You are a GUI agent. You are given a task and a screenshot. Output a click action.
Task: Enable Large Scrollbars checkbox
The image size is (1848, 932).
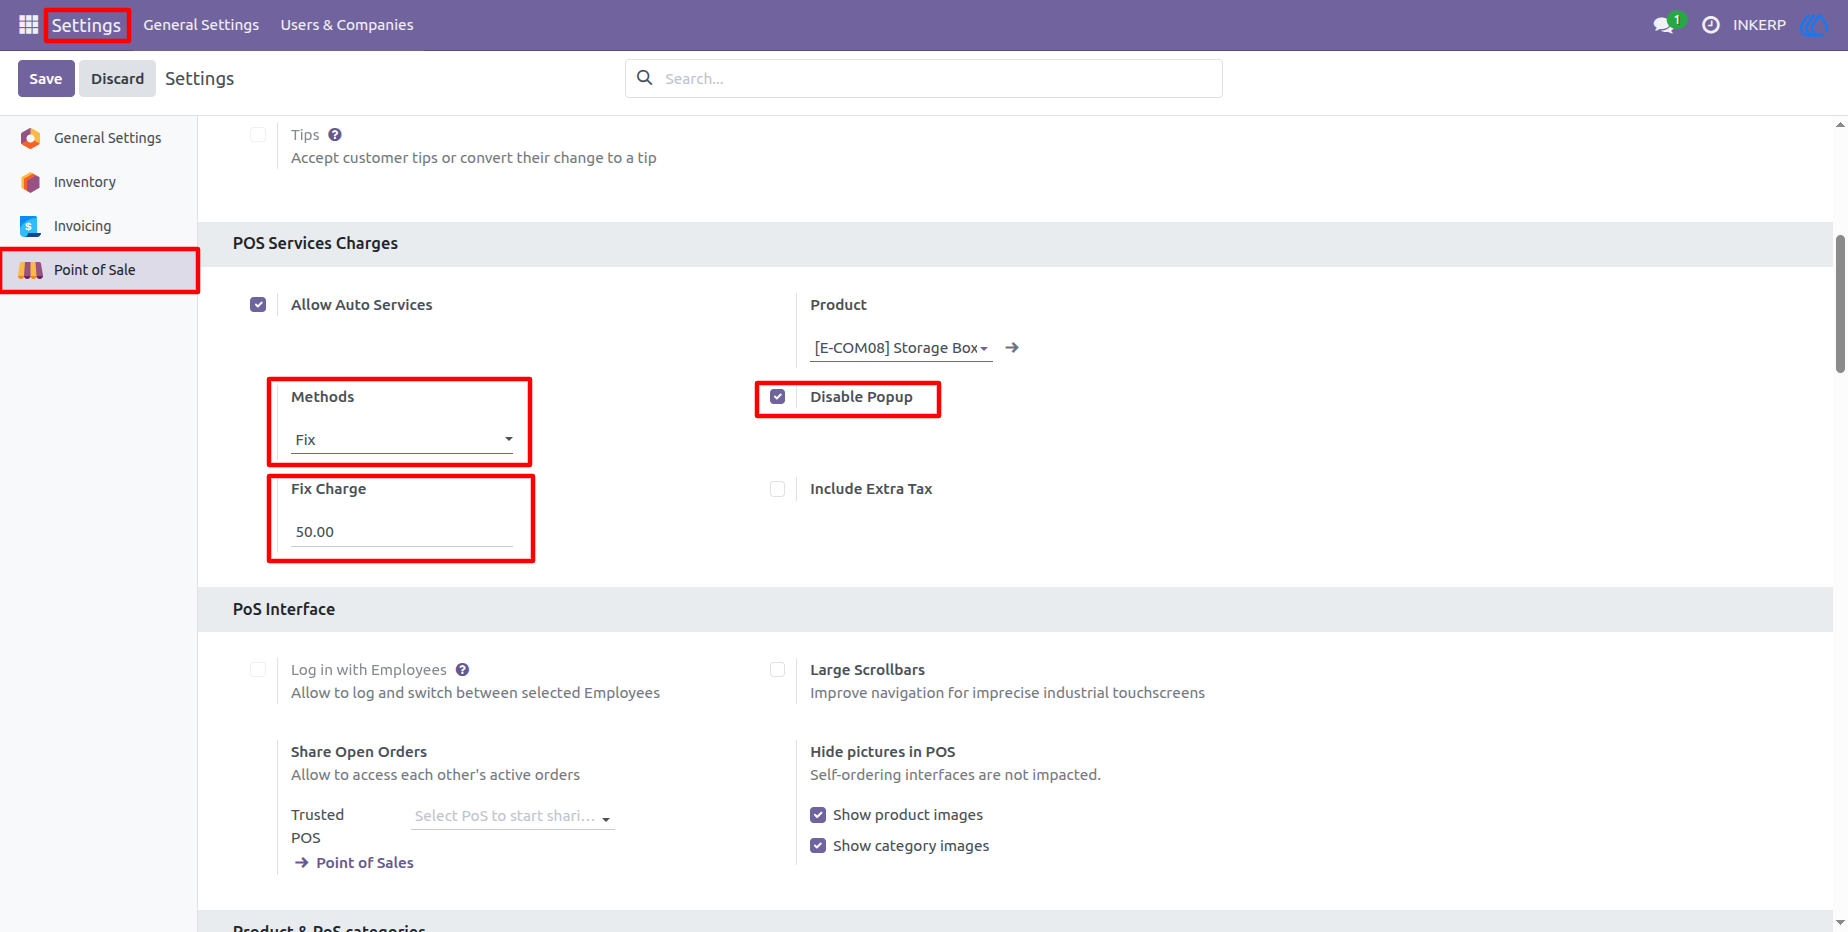point(777,669)
